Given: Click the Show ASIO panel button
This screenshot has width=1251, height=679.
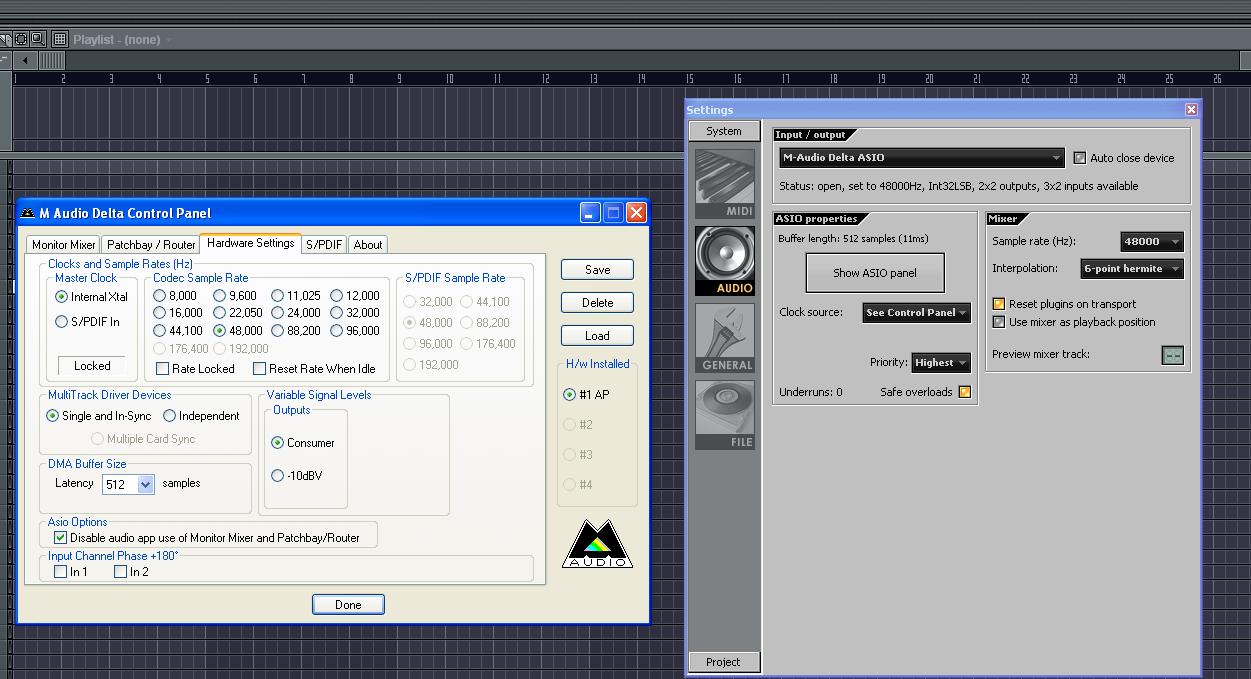Looking at the screenshot, I should 875,273.
